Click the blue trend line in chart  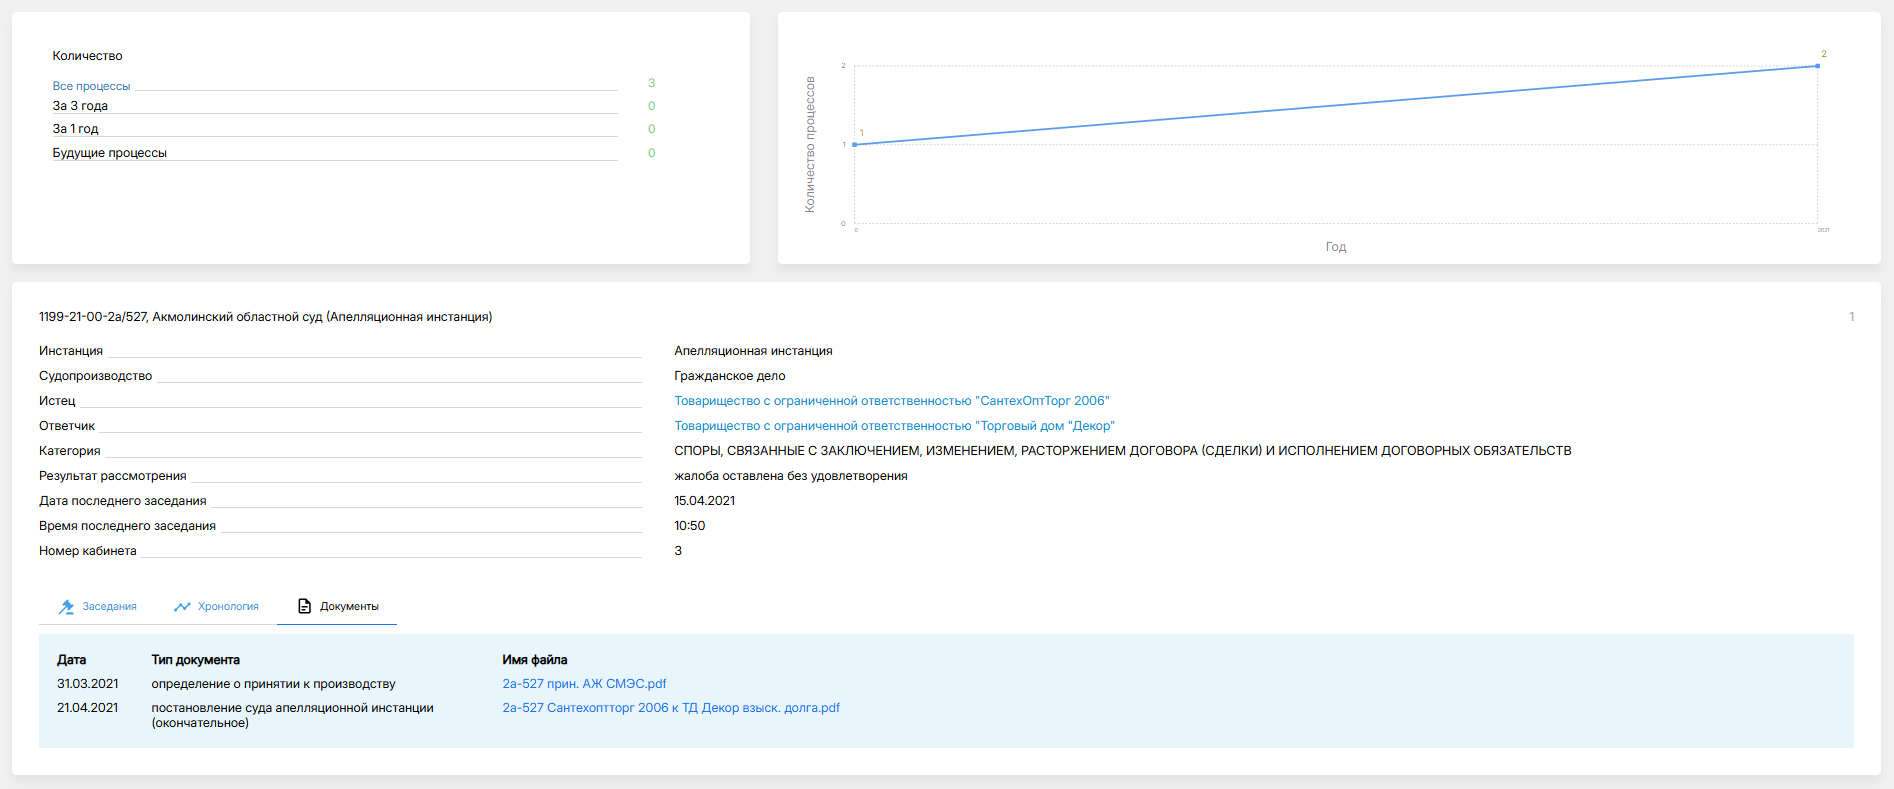point(1336,105)
